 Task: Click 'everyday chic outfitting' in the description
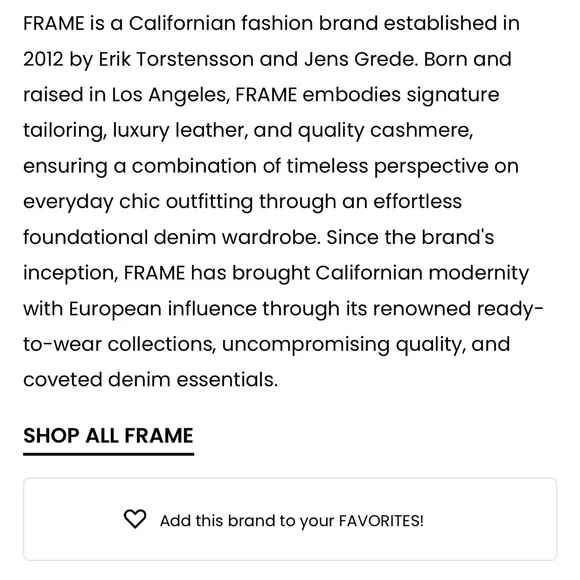point(138,202)
